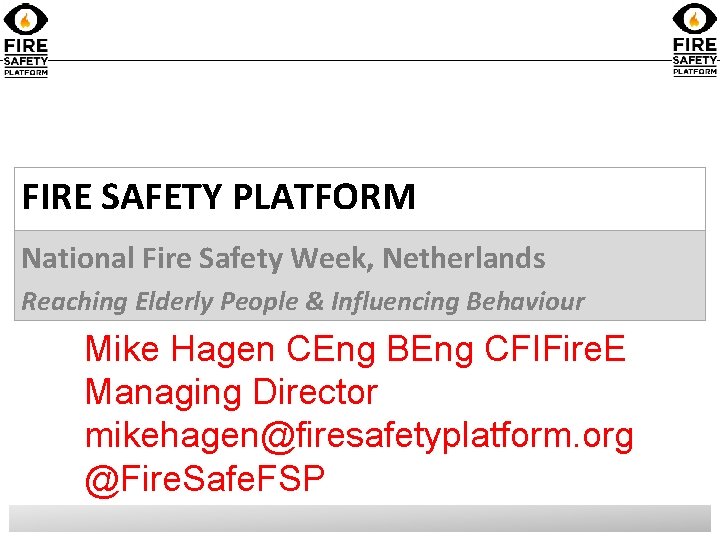The image size is (720, 540).
Task: Click the top-right Fire Safety Platform logo
Action: coord(694,40)
